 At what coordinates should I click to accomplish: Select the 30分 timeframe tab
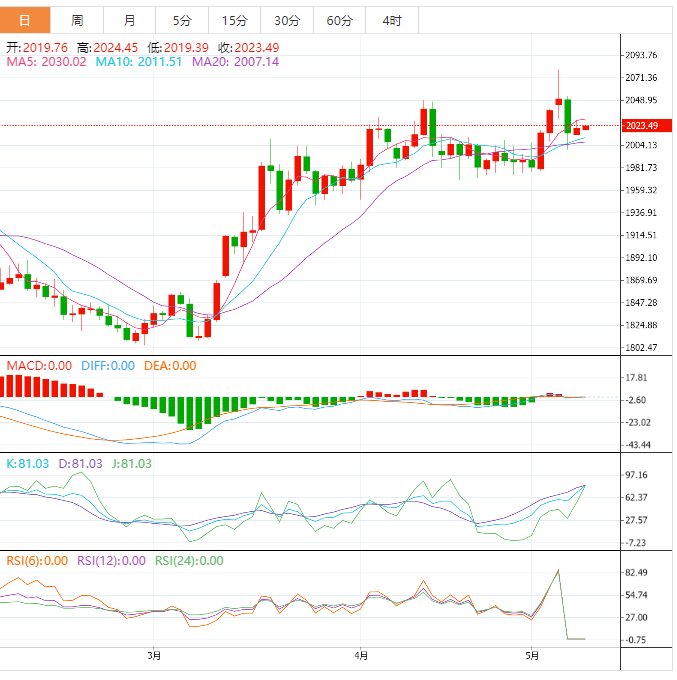coord(287,20)
